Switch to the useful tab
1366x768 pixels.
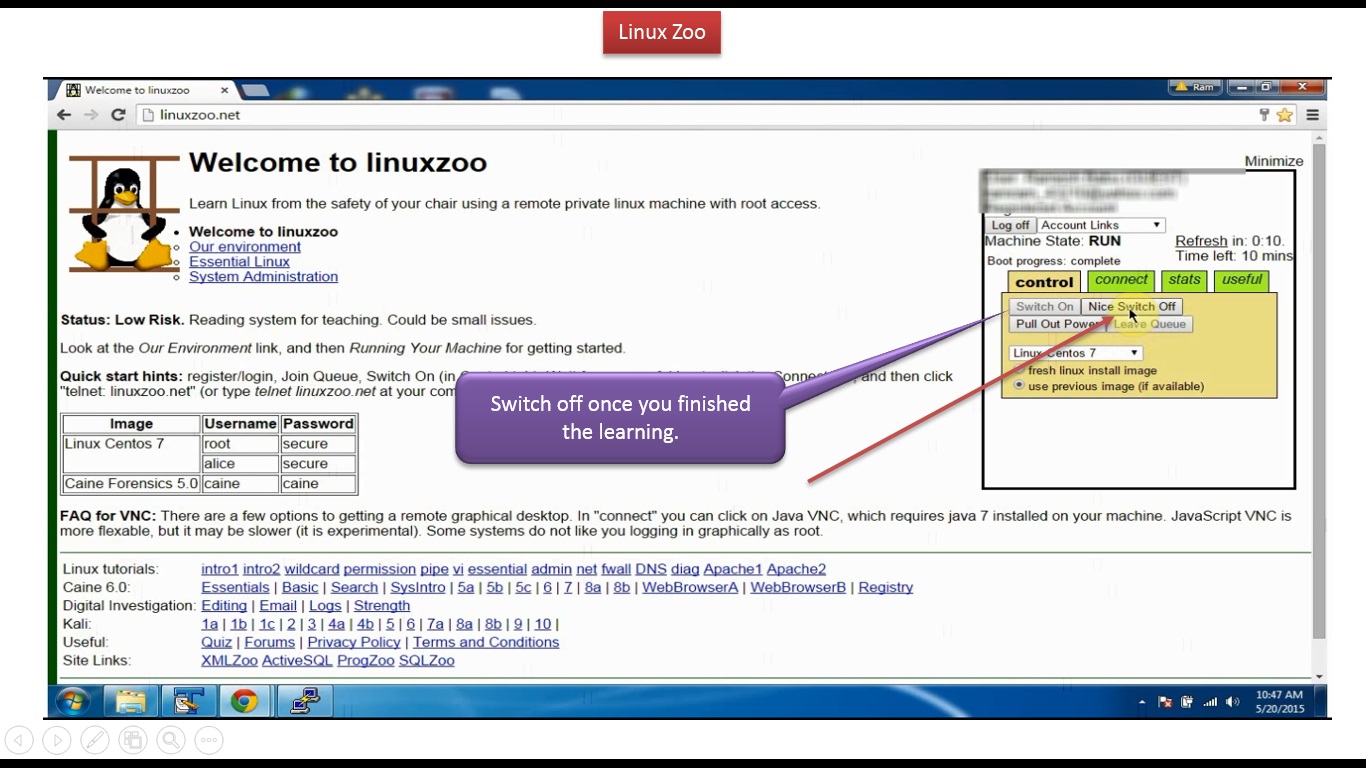coord(1241,280)
